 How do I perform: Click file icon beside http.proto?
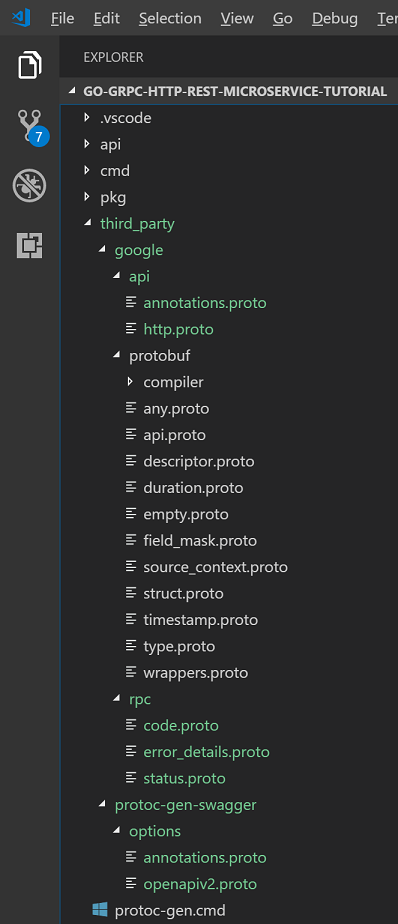(131, 329)
